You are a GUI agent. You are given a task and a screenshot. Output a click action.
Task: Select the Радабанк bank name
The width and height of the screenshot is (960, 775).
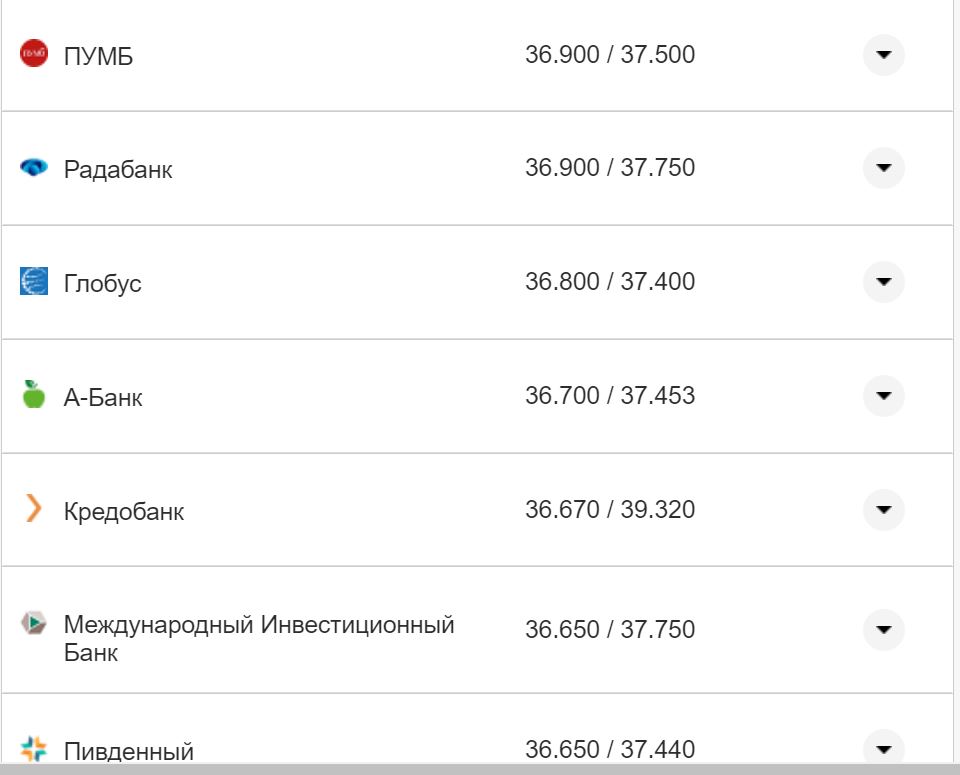118,168
